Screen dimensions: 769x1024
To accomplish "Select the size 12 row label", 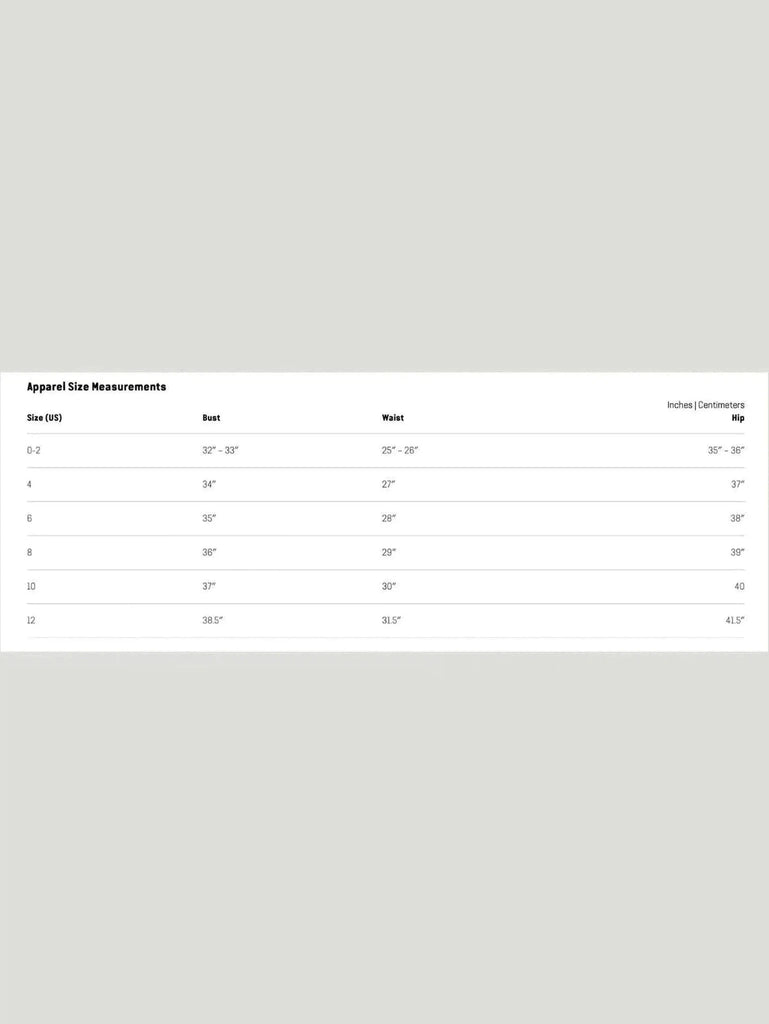I will (x=31, y=620).
